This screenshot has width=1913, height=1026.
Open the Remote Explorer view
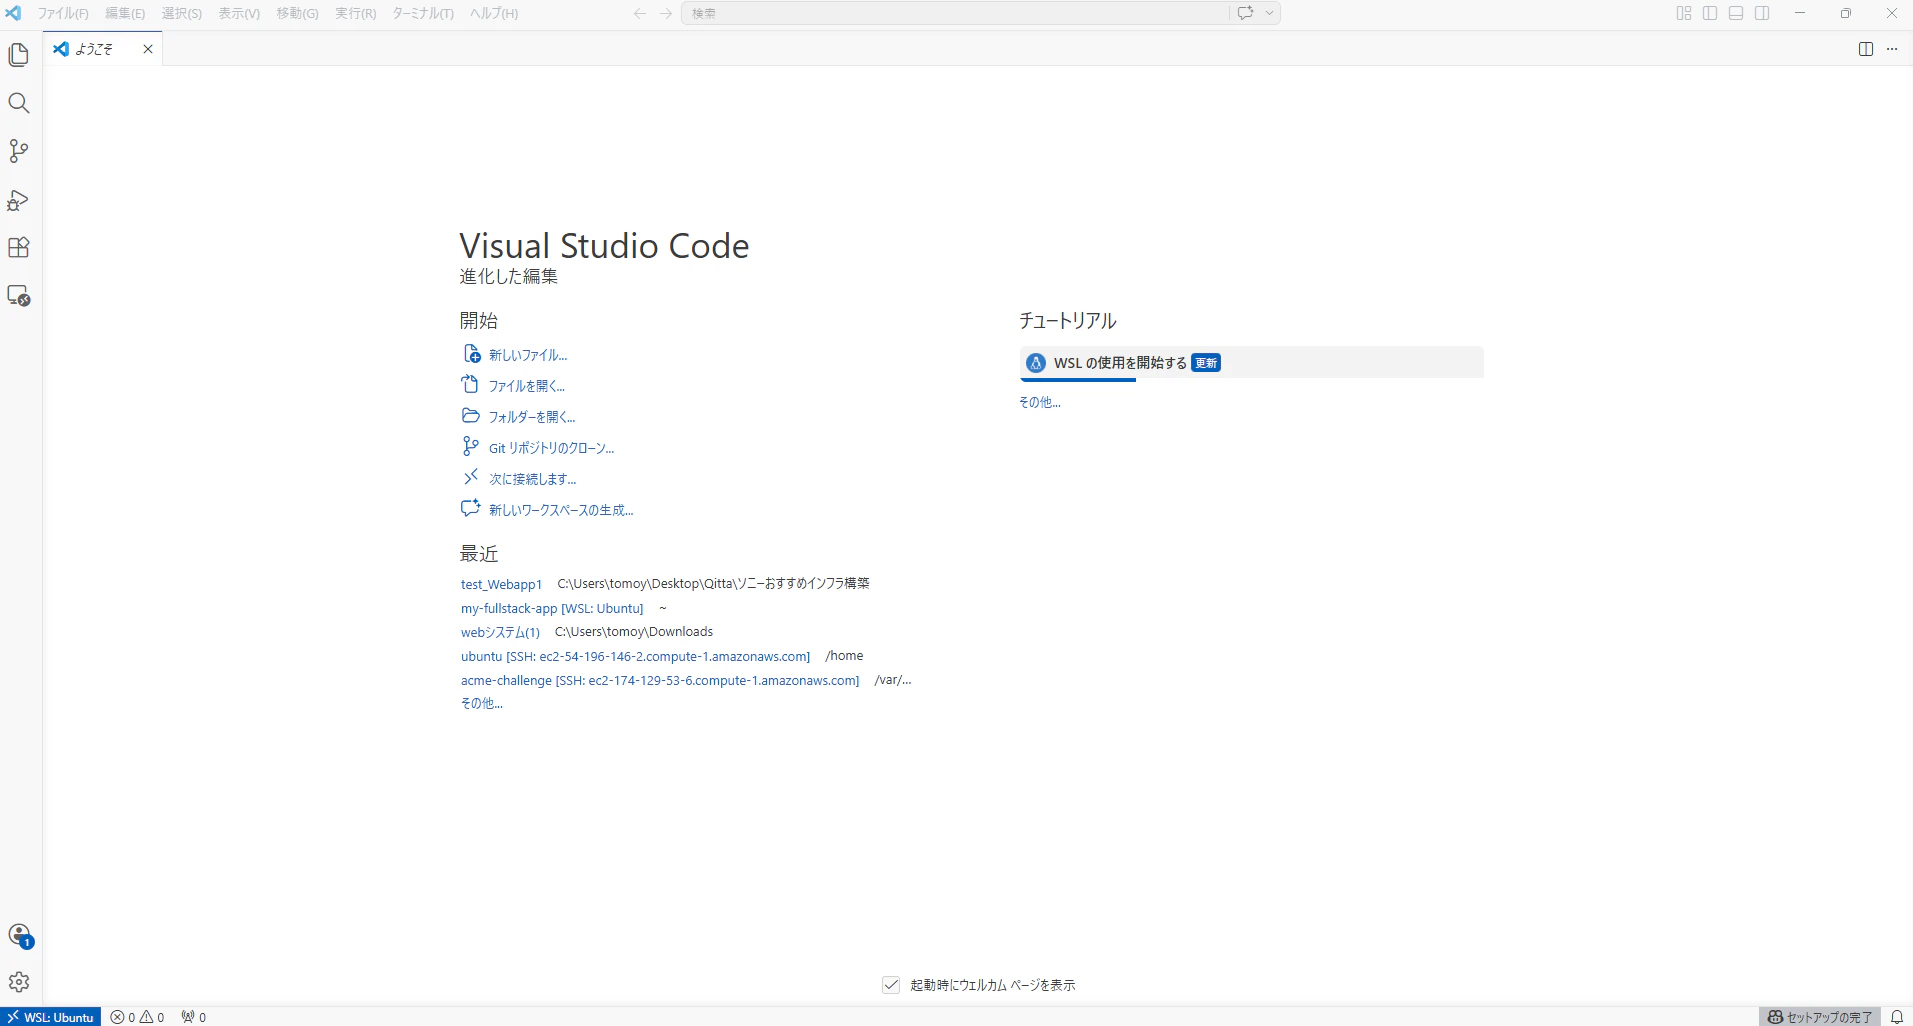pyautogui.click(x=19, y=296)
